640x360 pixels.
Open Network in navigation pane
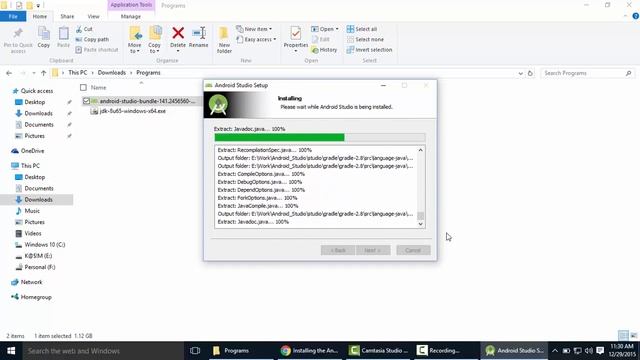click(31, 282)
